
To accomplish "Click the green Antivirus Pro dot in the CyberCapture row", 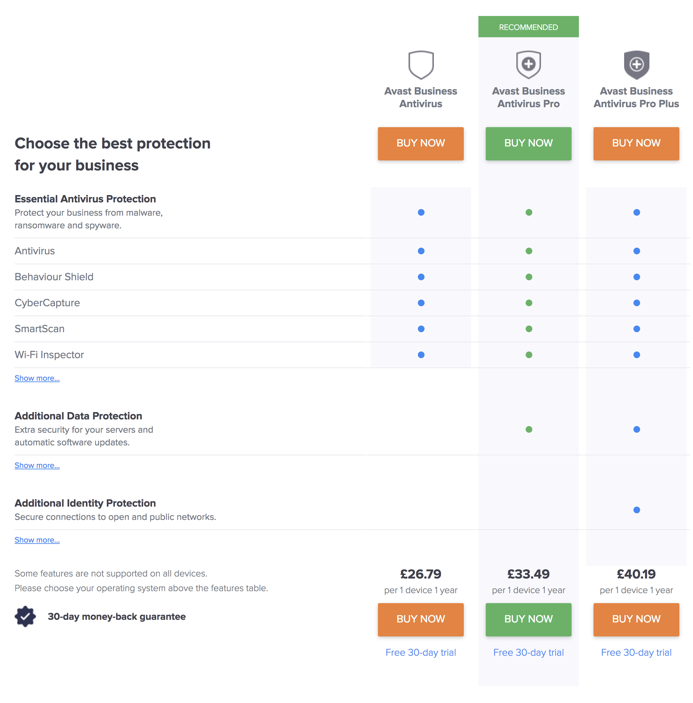I will pyautogui.click(x=529, y=303).
